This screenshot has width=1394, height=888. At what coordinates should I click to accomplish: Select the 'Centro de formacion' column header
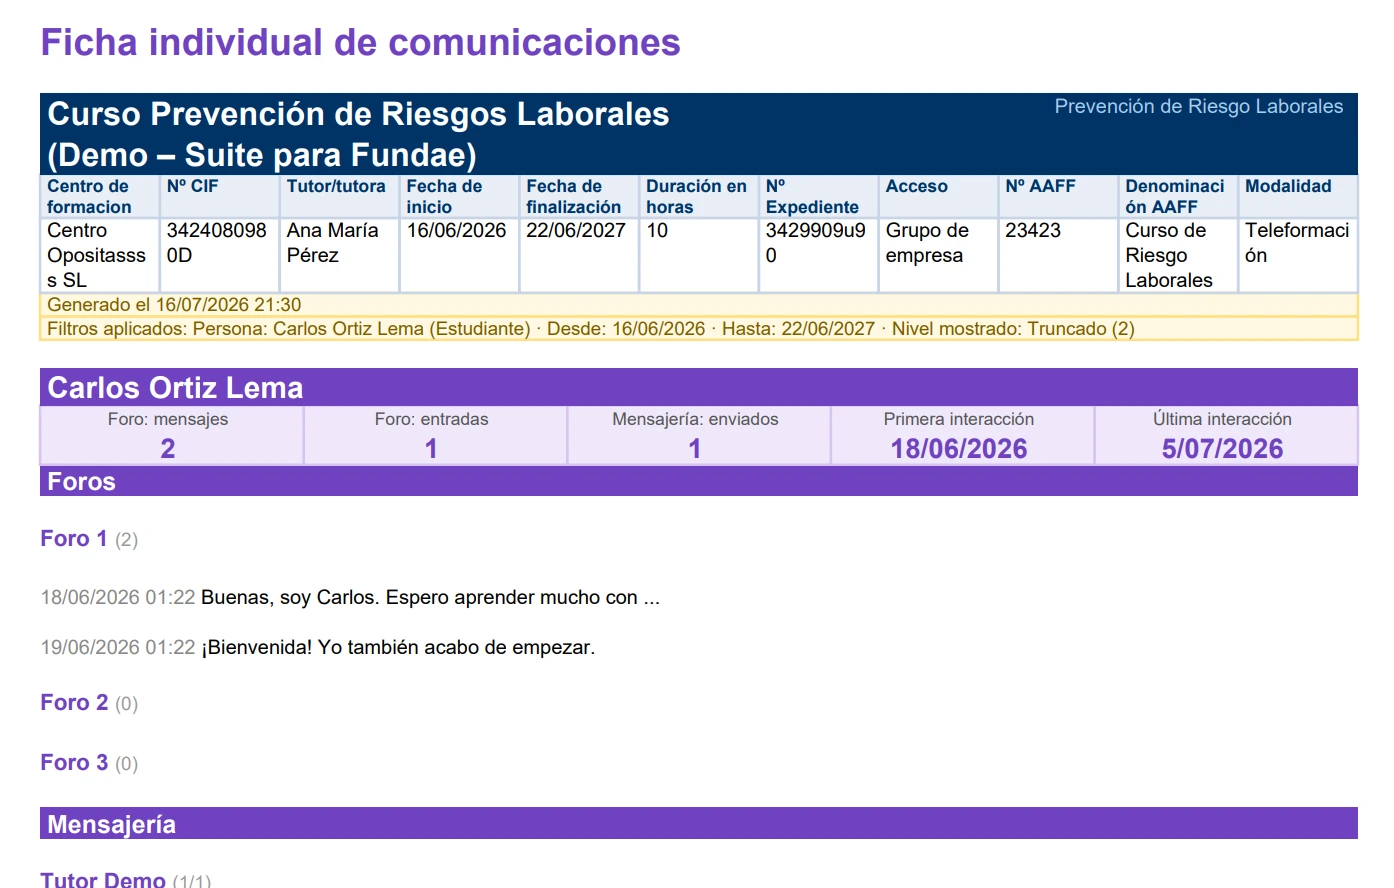pos(100,196)
